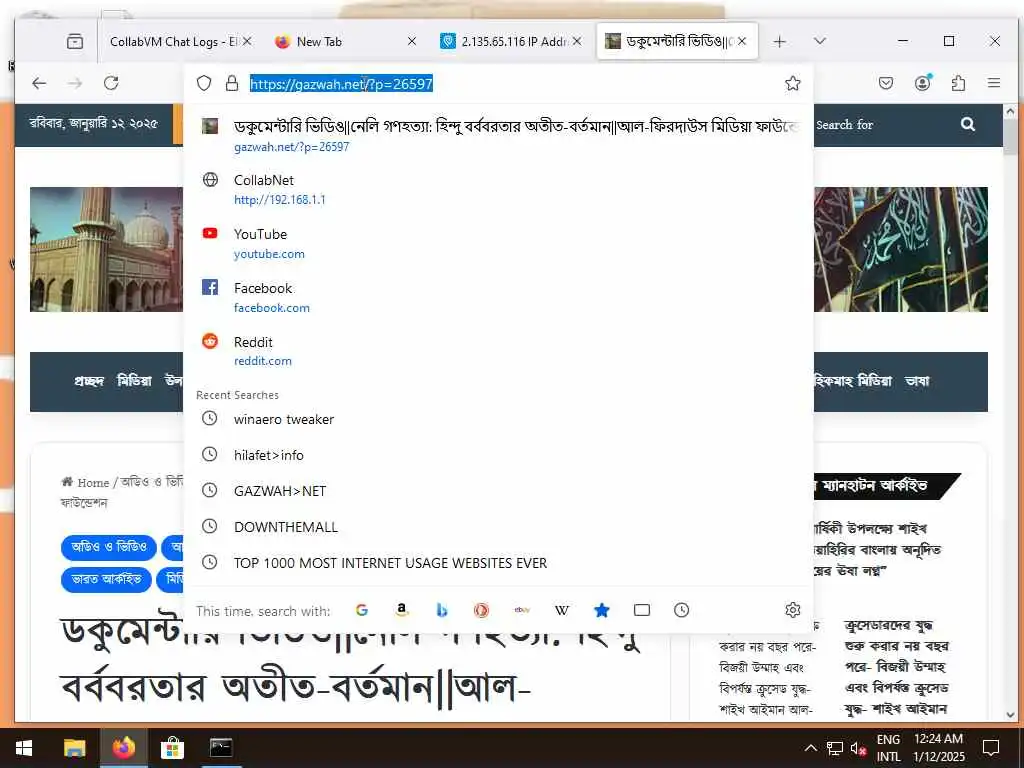
Task: Open search settings gear icon
Action: pos(792,610)
